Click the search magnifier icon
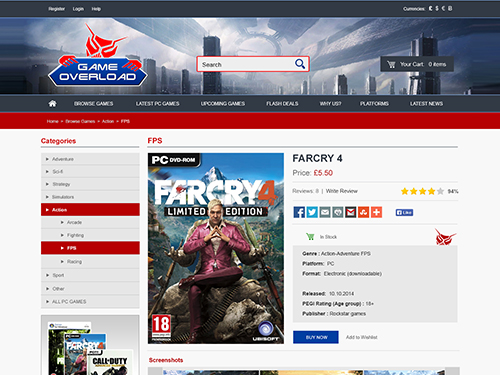This screenshot has height=375, width=500. click(300, 64)
